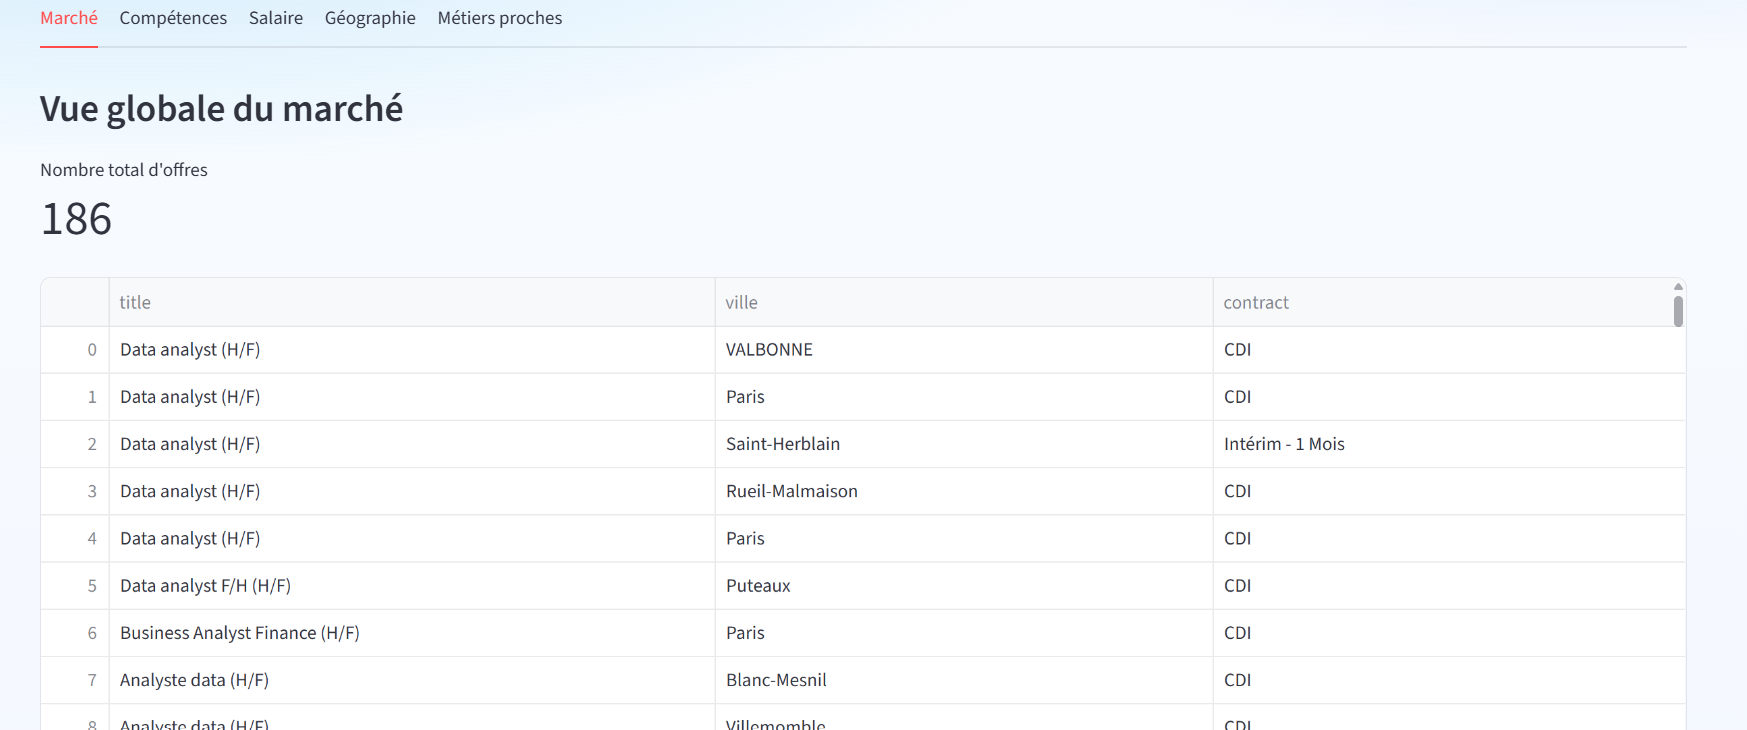Screen dimensions: 1747x730
Task: Click the contract column header
Action: coord(1256,302)
